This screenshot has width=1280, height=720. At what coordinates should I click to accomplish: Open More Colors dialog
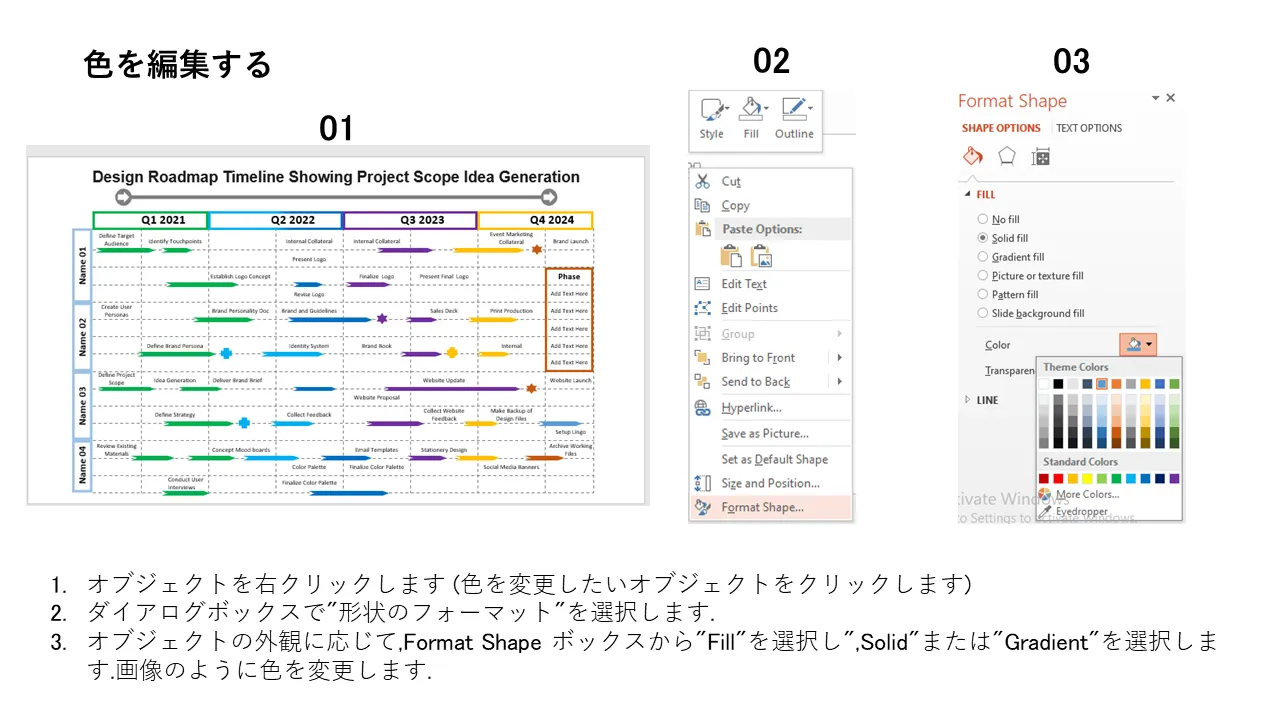click(x=1086, y=494)
